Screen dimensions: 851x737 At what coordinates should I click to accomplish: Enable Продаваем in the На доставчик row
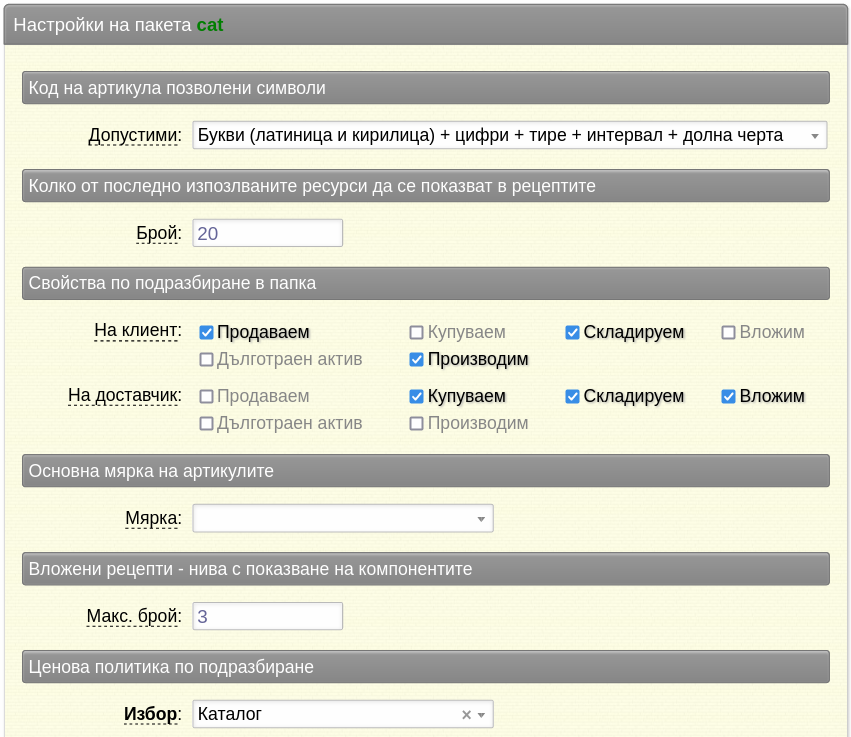(x=206, y=396)
